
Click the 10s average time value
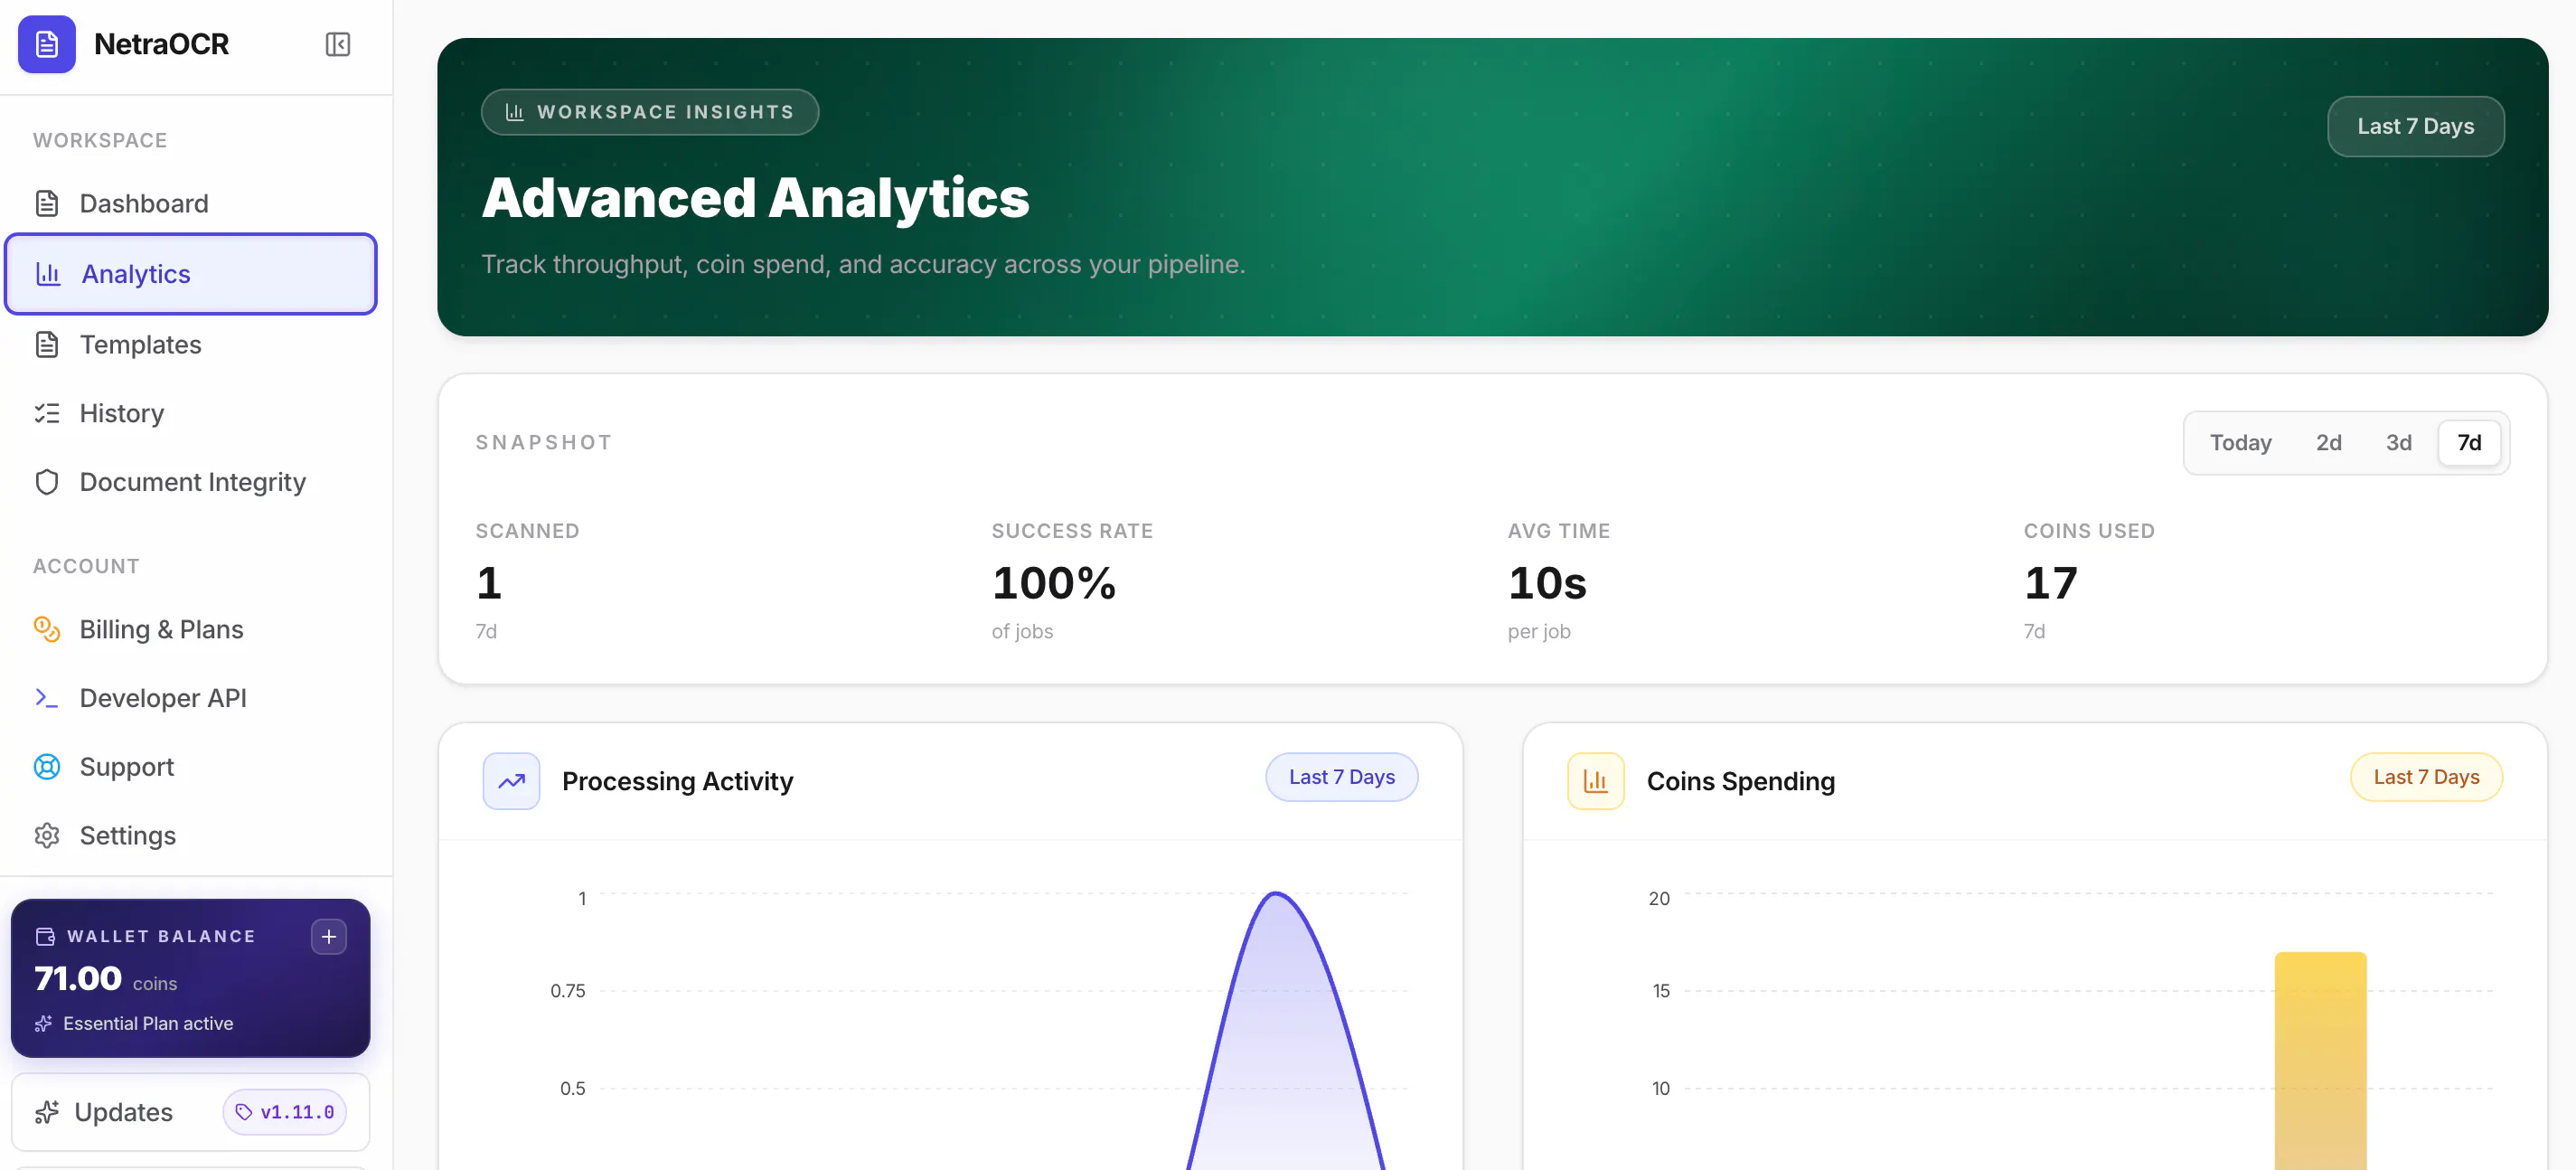click(x=1547, y=582)
